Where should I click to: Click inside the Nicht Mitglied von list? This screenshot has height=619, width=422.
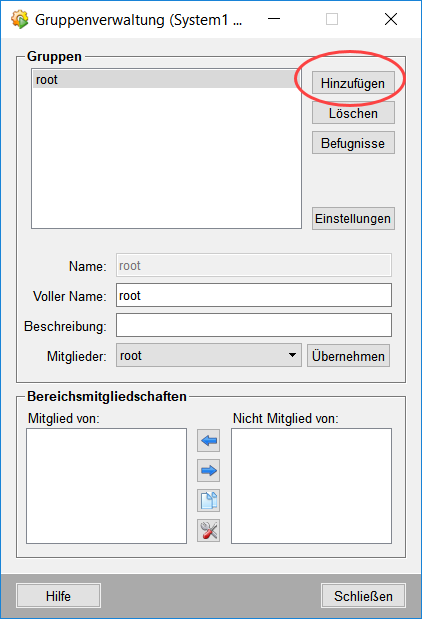click(311, 486)
